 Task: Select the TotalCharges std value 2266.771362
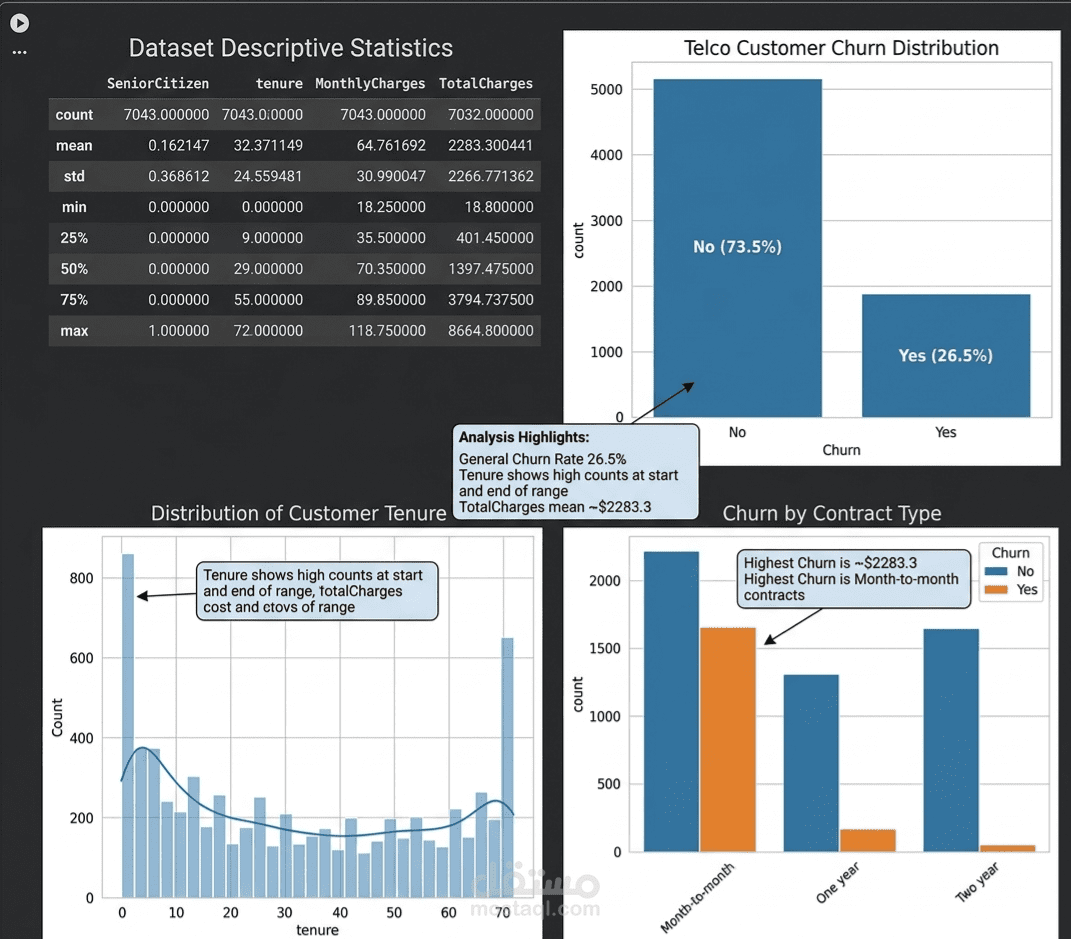coord(490,176)
